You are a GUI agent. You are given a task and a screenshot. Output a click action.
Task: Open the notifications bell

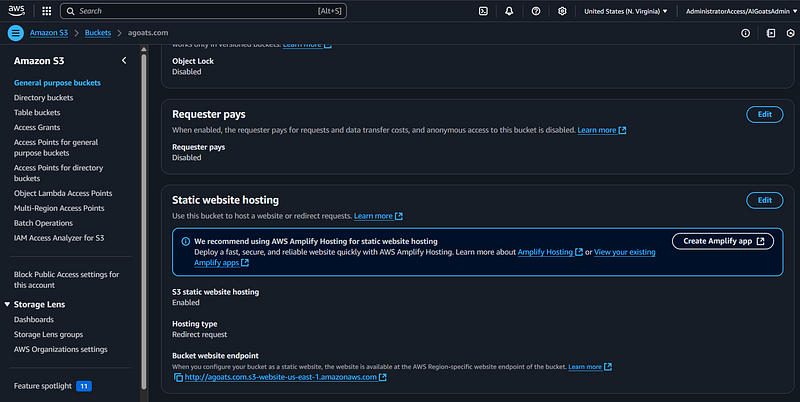(509, 11)
